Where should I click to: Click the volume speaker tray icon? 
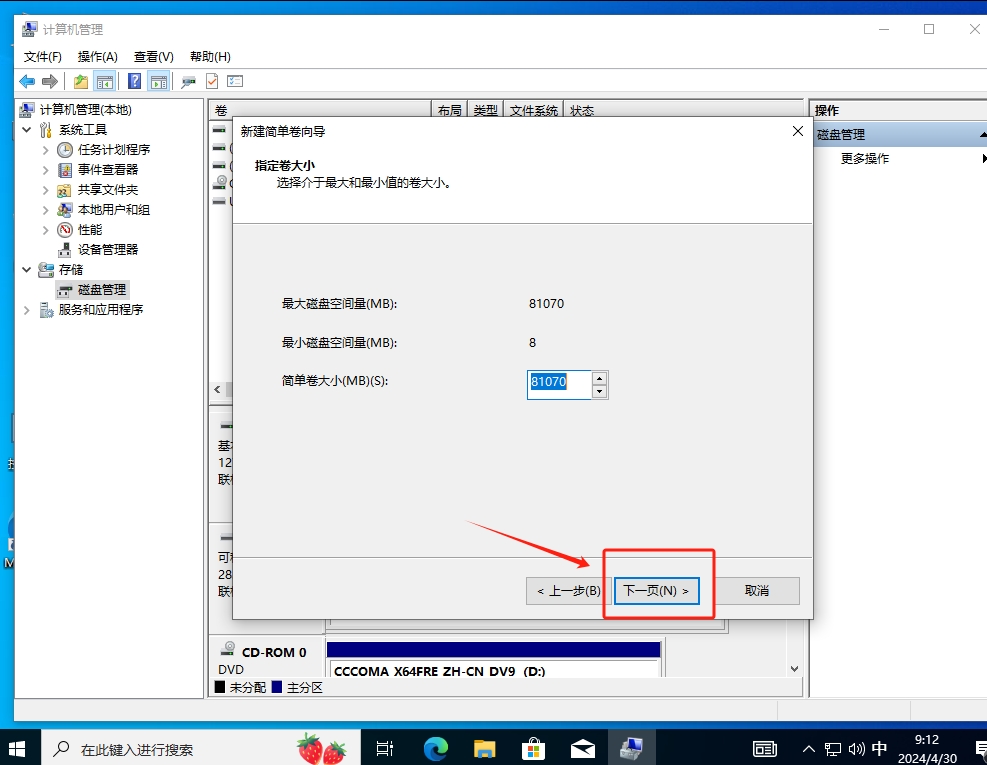(x=857, y=749)
